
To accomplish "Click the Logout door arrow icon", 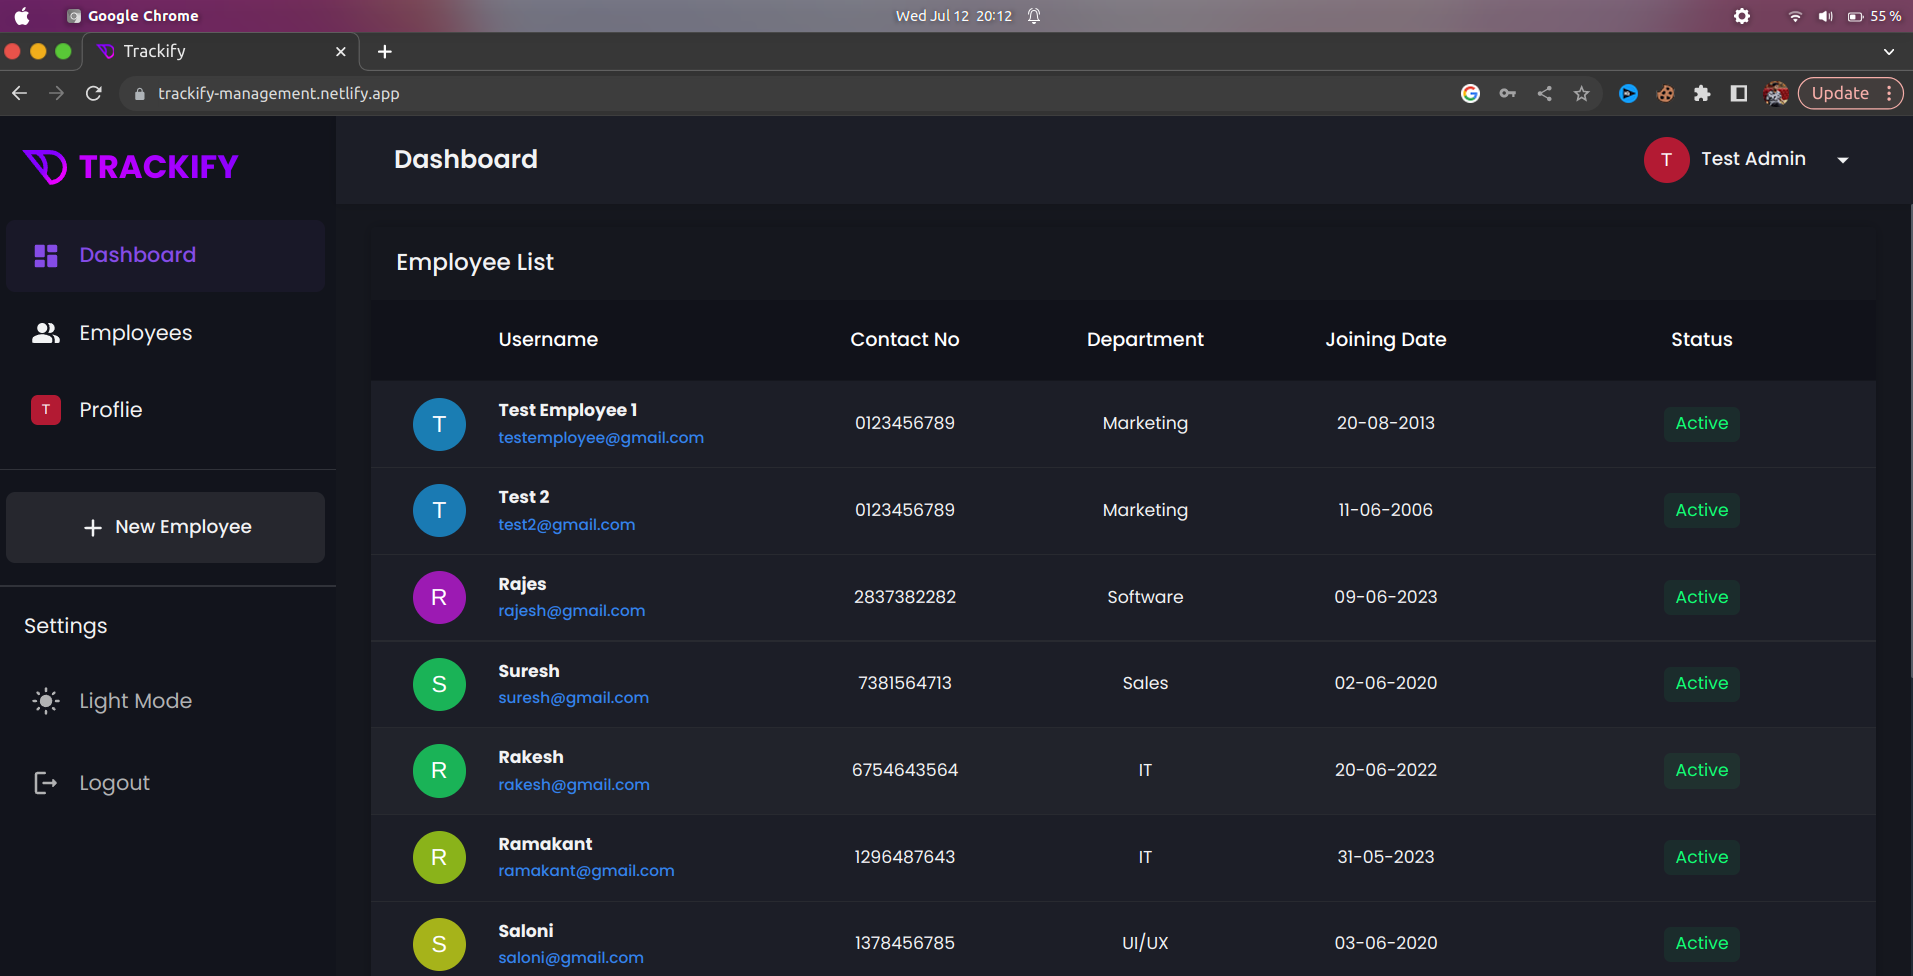I will (x=46, y=783).
